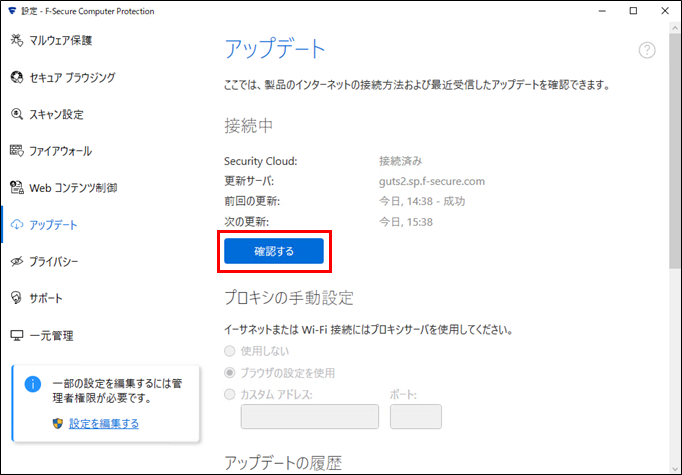
Task: Switch to ファイアウォール settings
Action: coord(60,151)
